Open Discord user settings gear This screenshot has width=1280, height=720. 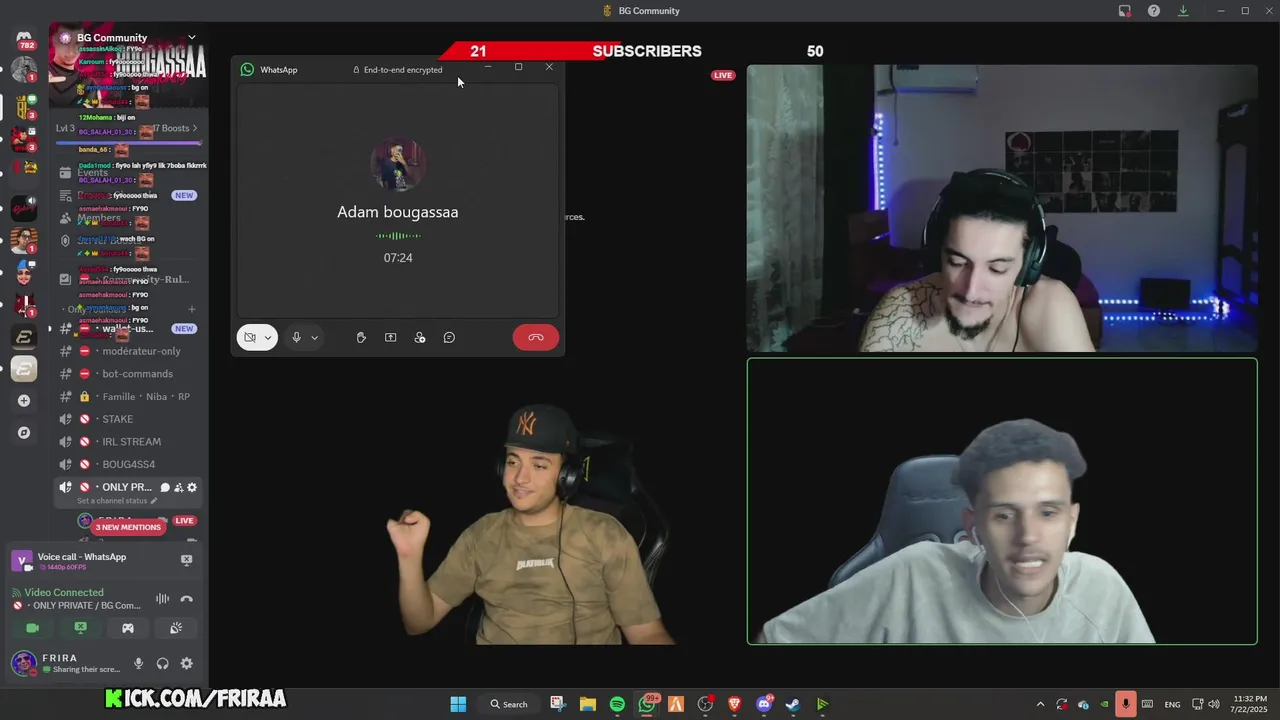186,663
